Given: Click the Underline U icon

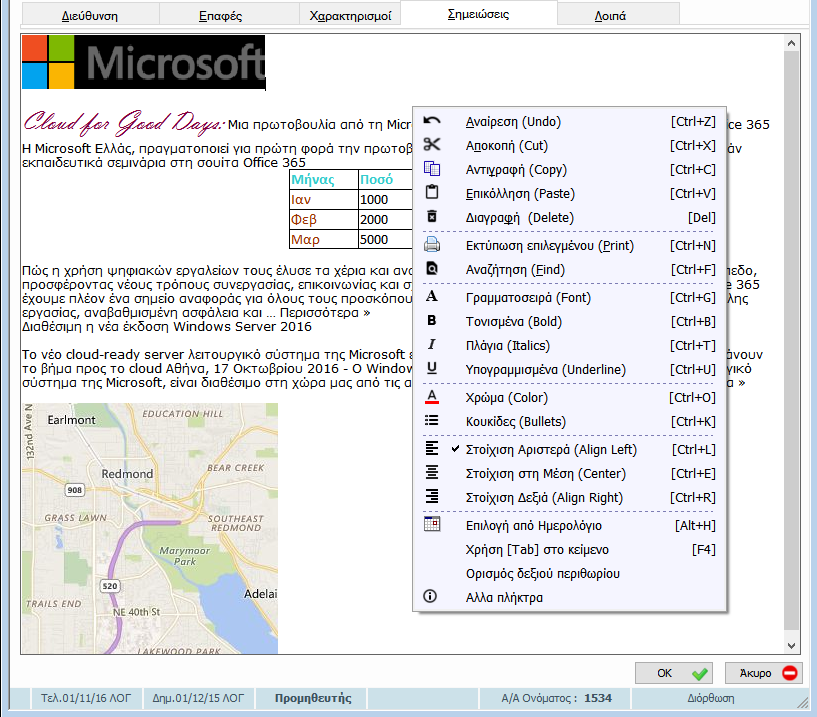Looking at the screenshot, I should [432, 368].
